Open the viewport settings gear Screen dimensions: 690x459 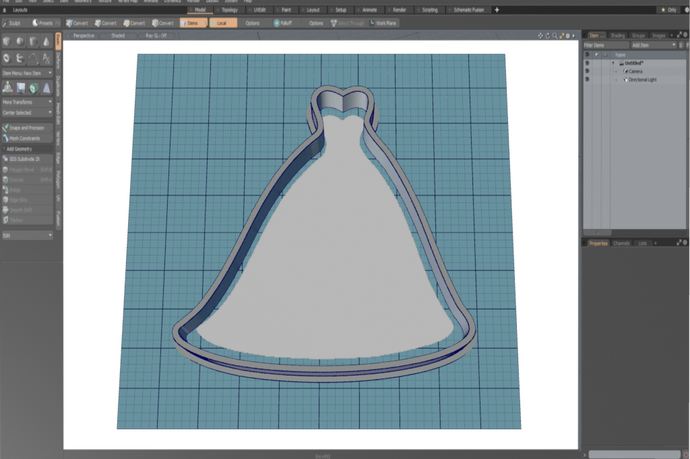coord(568,36)
